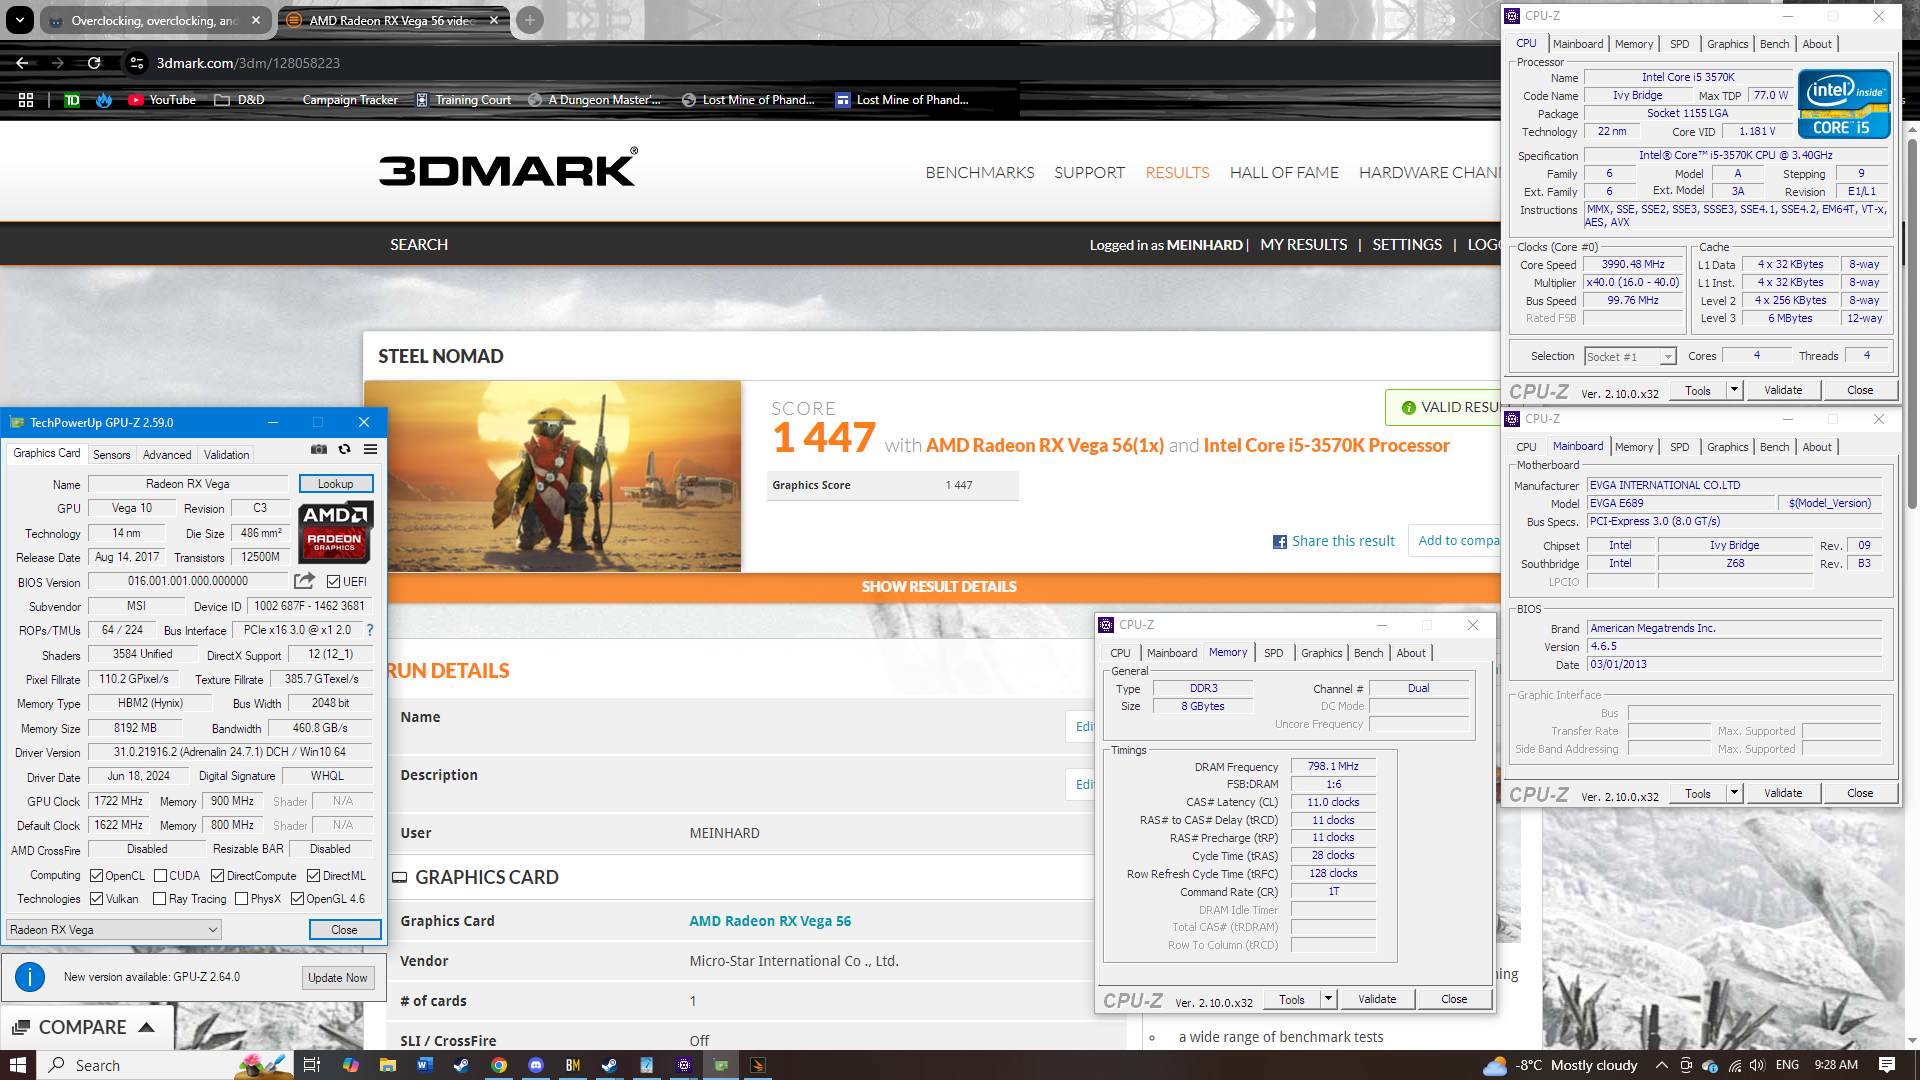Image resolution: width=1920 pixels, height=1080 pixels.
Task: Toggle the OpenCL checkbox
Action: tap(97, 876)
